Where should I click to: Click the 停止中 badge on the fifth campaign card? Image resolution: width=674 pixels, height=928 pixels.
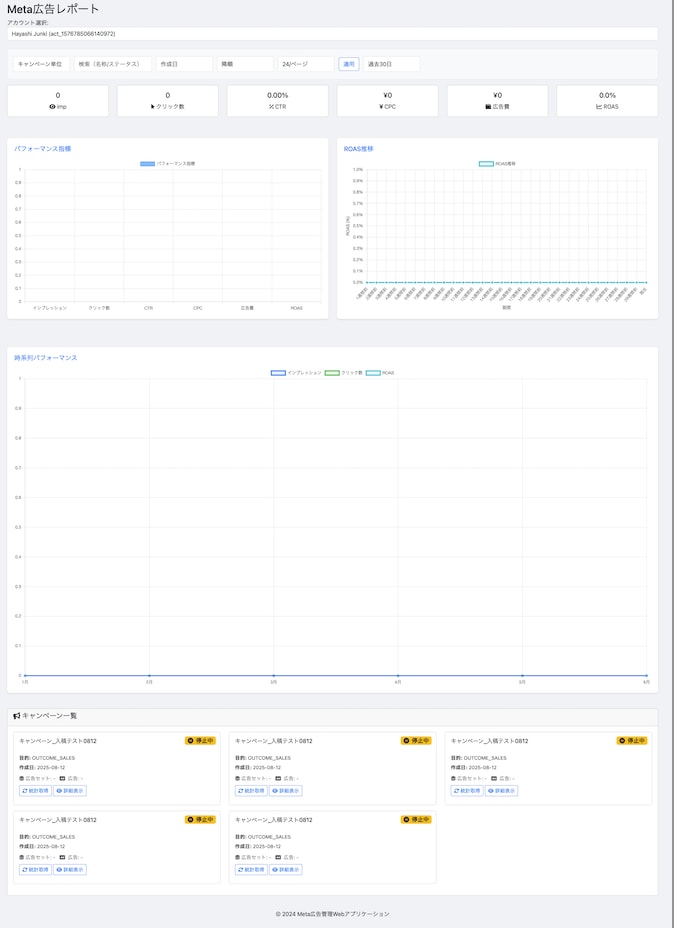416,820
